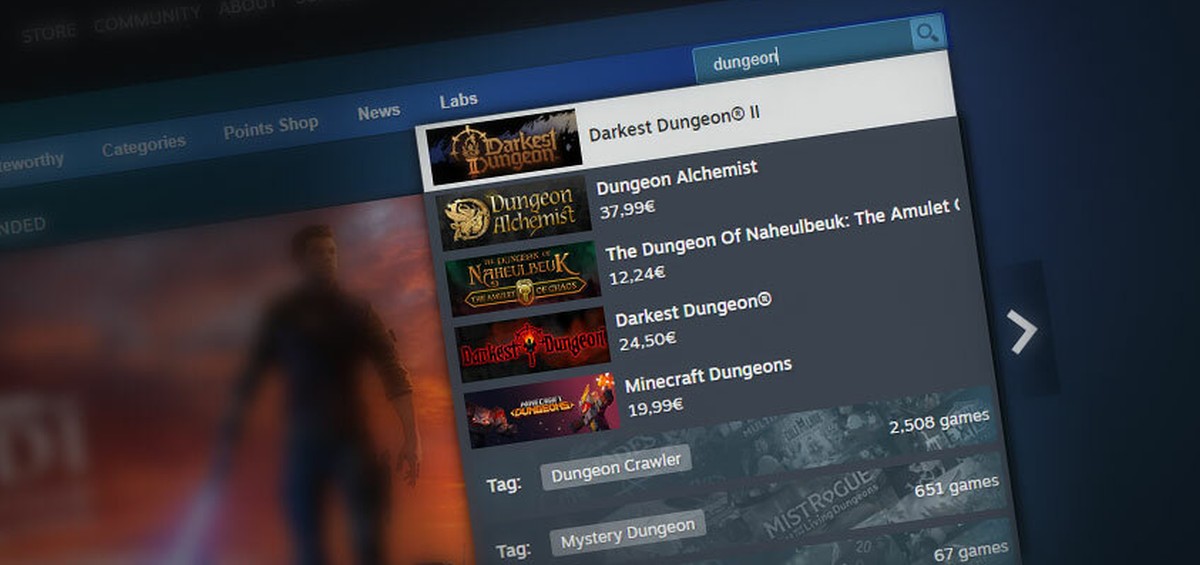Click the Darkest Dungeon II thumbnail

504,146
